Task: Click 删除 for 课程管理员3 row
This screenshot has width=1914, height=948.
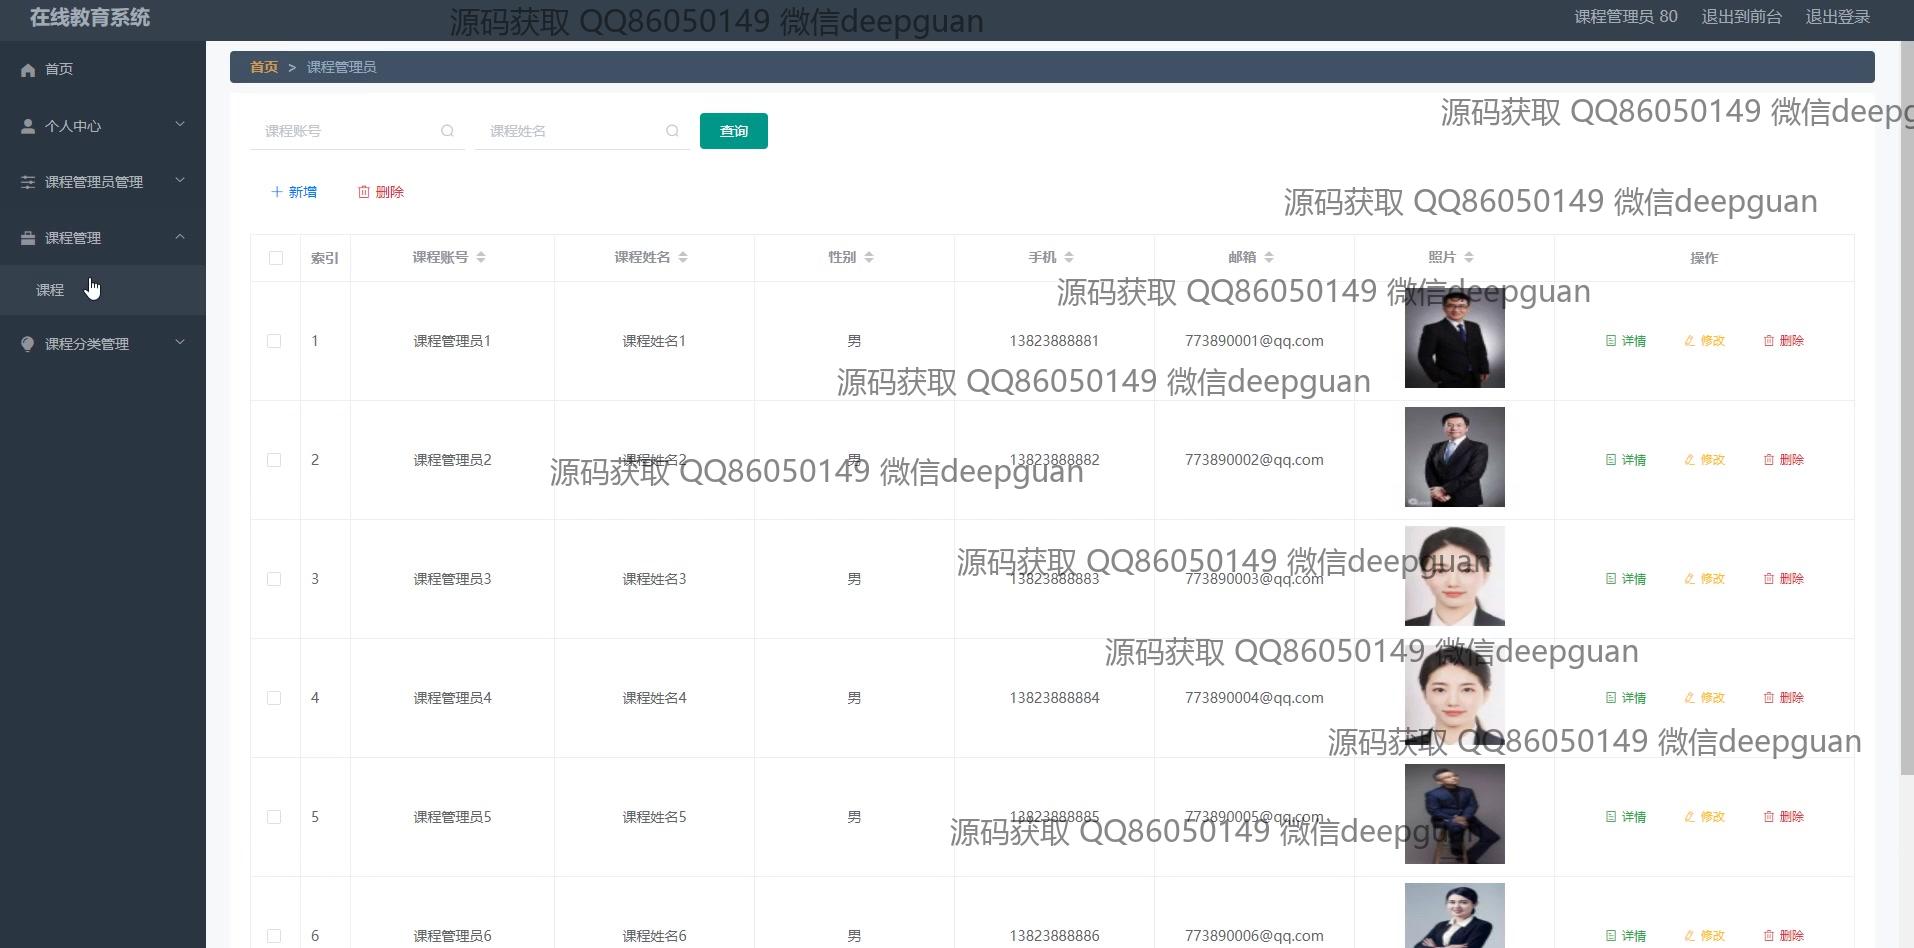Action: [1784, 579]
